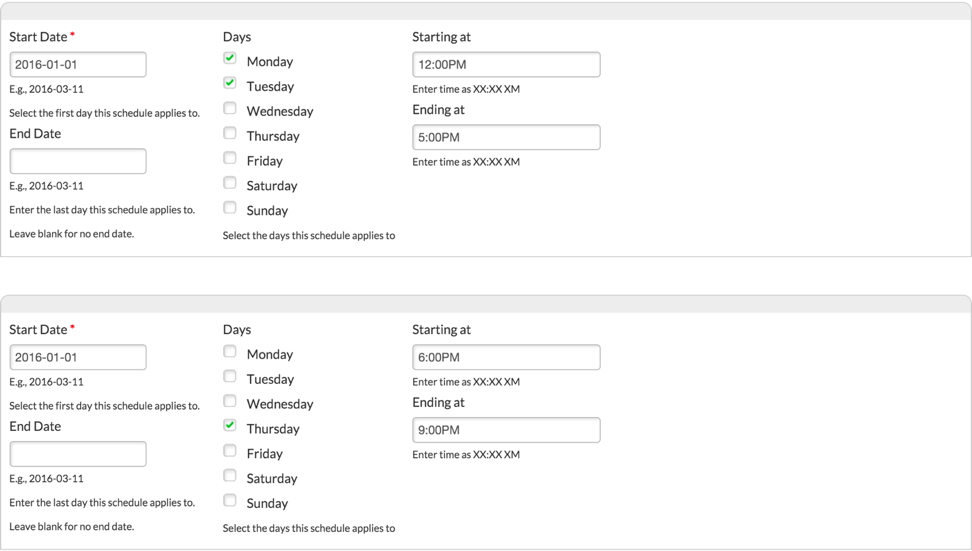This screenshot has height=551, width=972.
Task: Select Sunday in the first schedule
Action: coord(230,207)
